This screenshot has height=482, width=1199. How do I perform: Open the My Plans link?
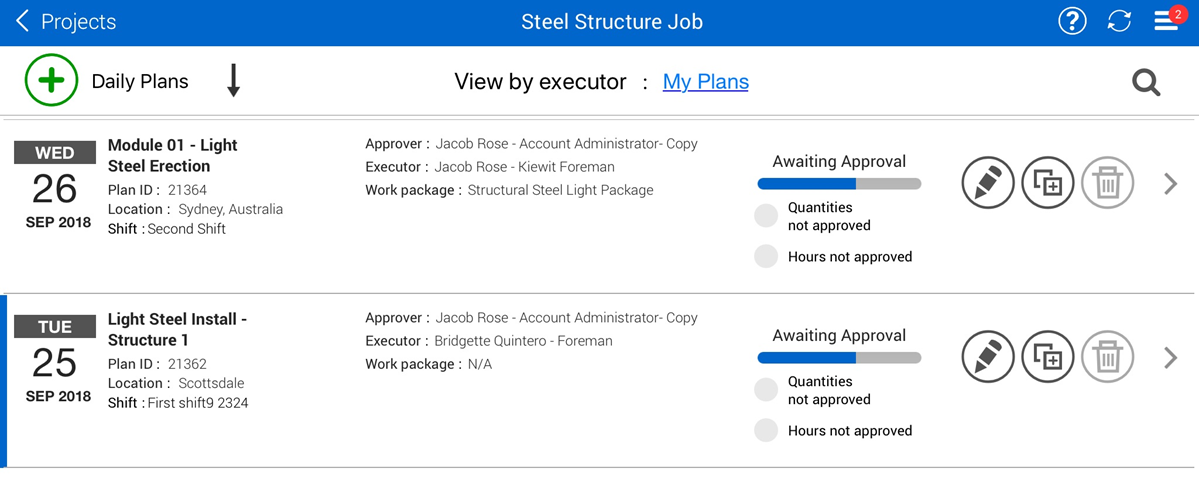[x=705, y=82]
